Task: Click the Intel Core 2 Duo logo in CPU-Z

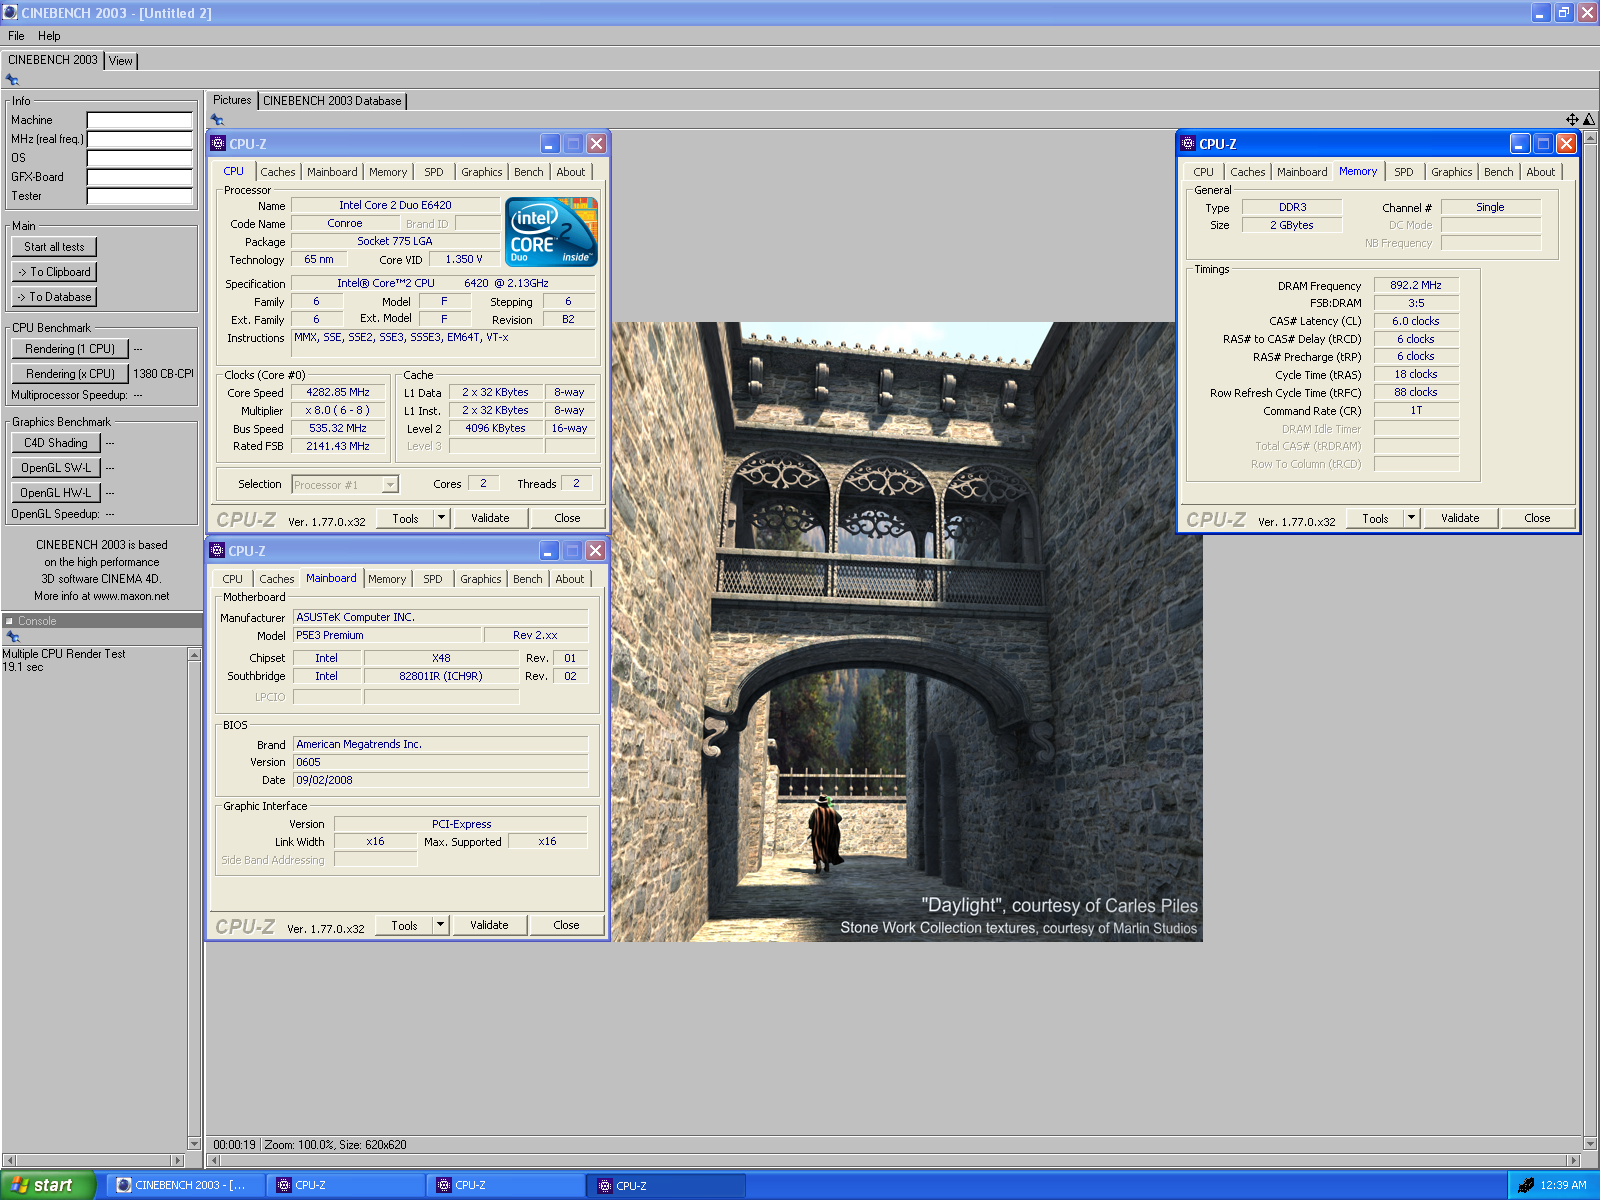Action: [x=553, y=231]
